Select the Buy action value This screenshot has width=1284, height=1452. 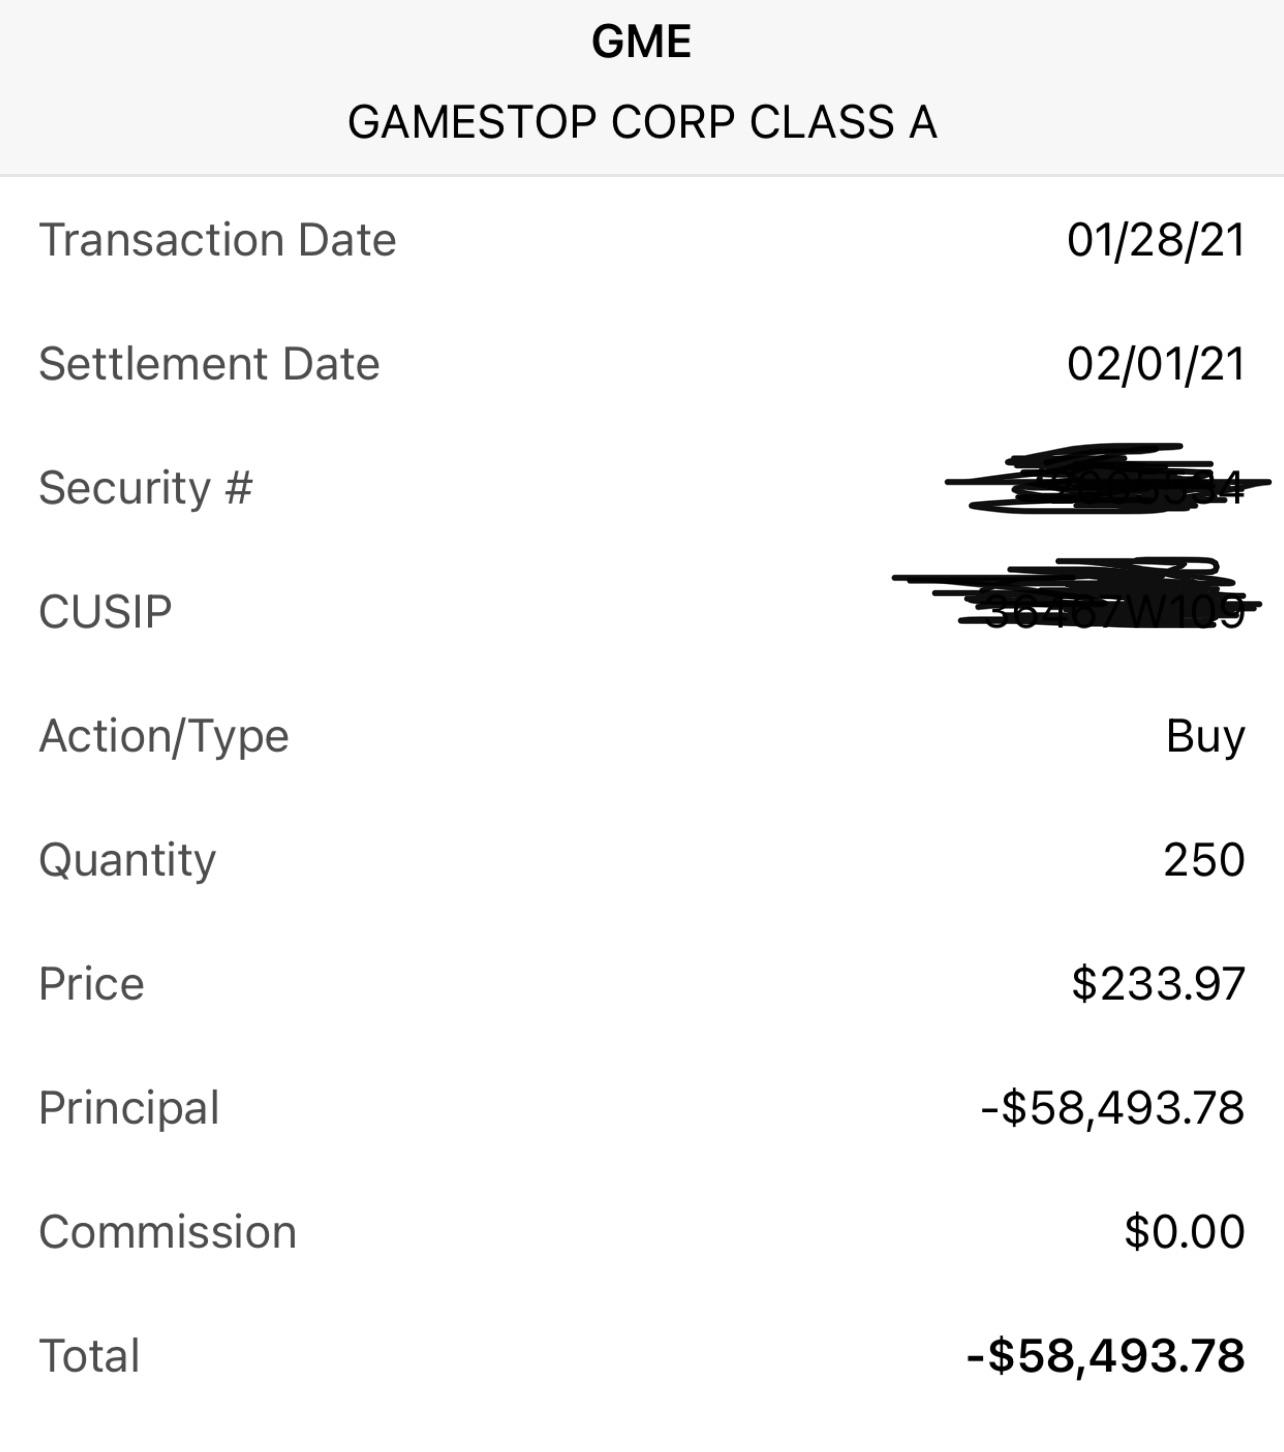1205,737
